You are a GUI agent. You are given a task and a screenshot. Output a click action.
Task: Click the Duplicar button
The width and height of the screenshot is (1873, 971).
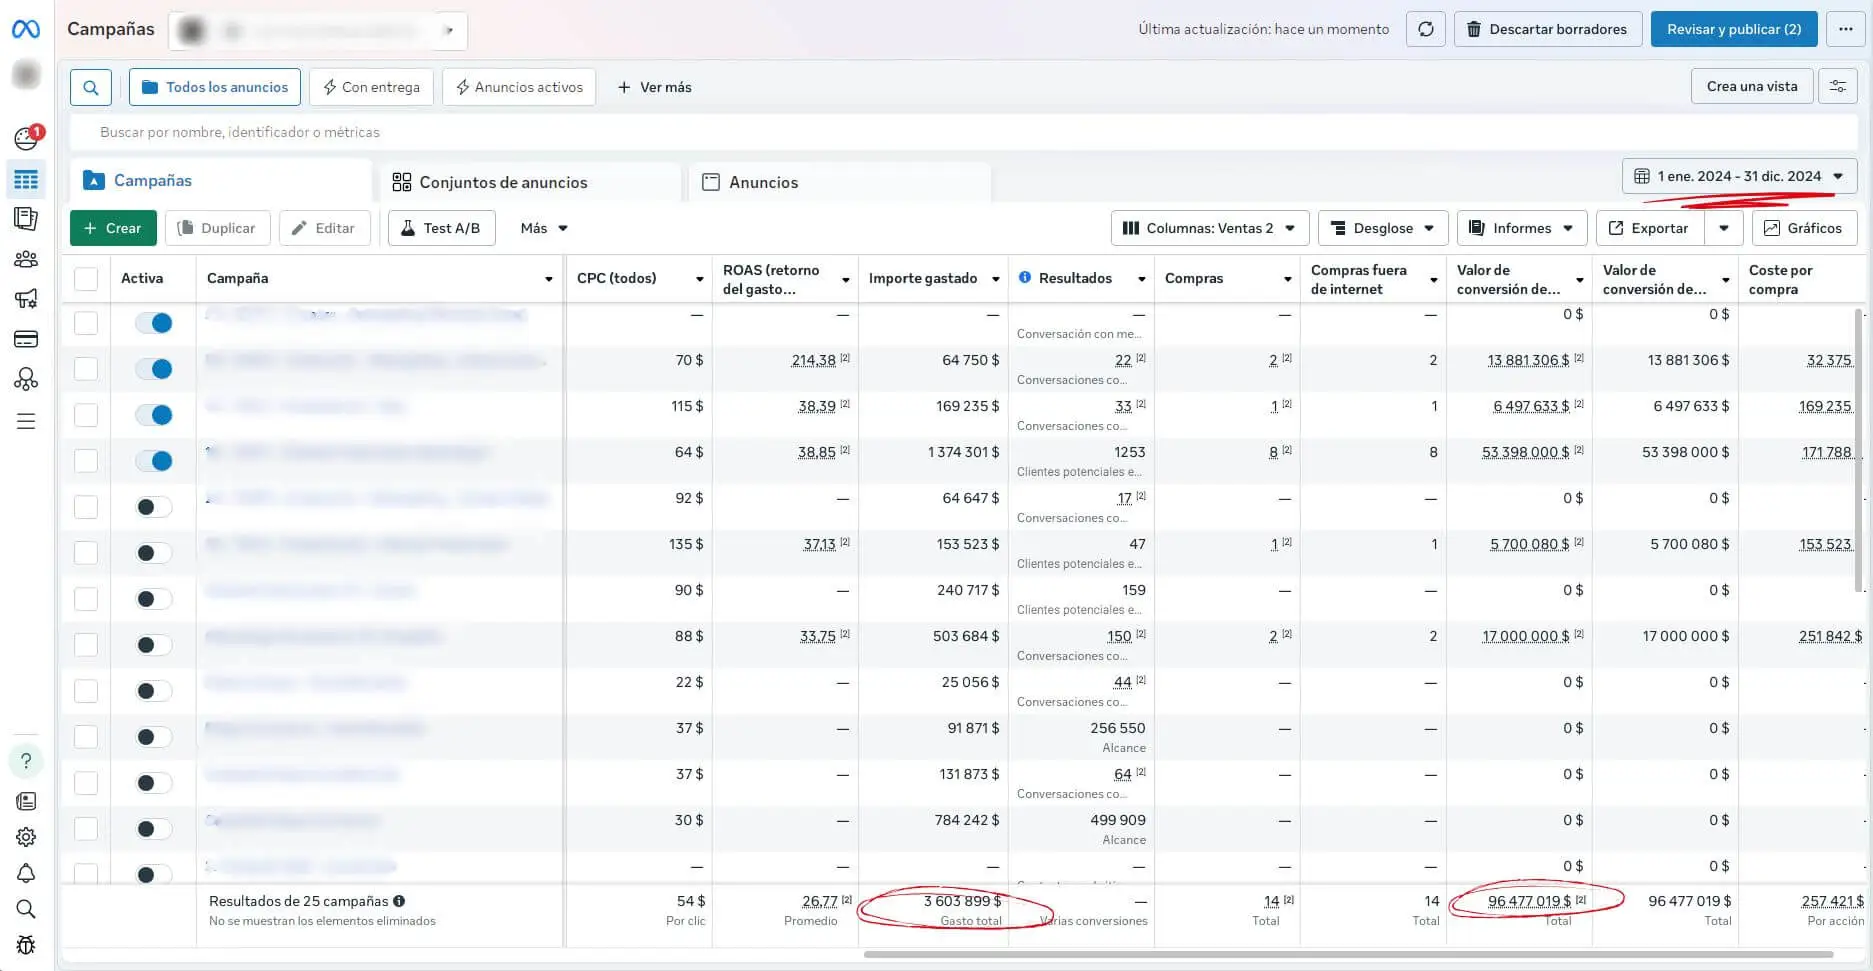click(217, 228)
